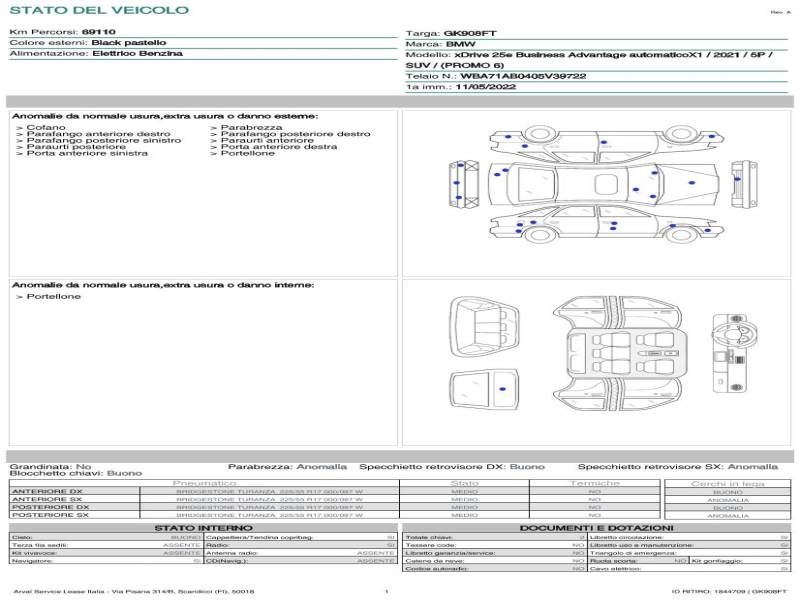Select the Alimentazione Elettrico Benzina line
The height and width of the screenshot is (600, 800).
96,53
